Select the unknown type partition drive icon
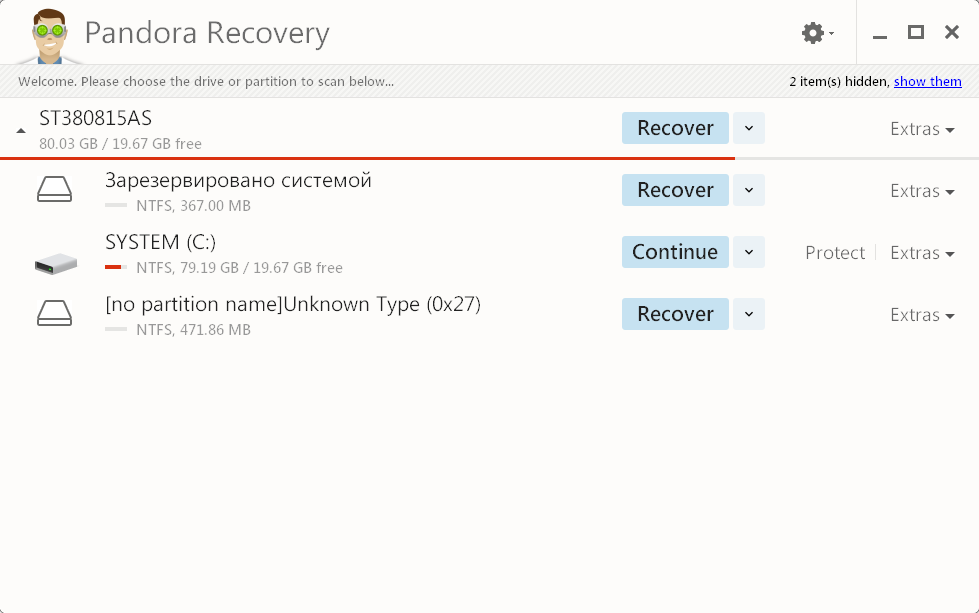Screen dimensions: 979x613 (x=54, y=313)
